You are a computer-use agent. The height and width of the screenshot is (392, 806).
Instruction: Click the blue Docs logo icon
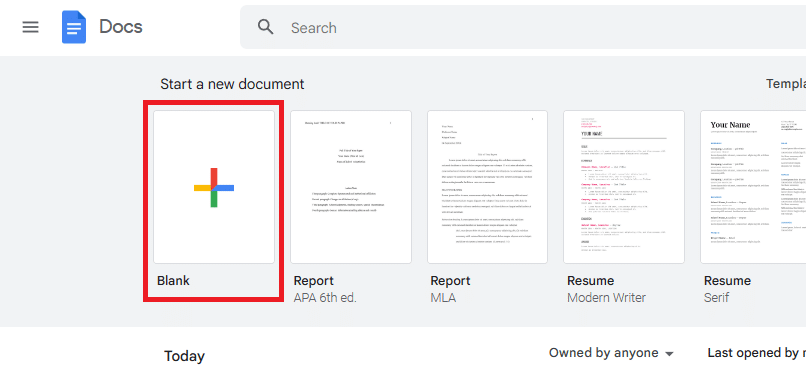(74, 27)
